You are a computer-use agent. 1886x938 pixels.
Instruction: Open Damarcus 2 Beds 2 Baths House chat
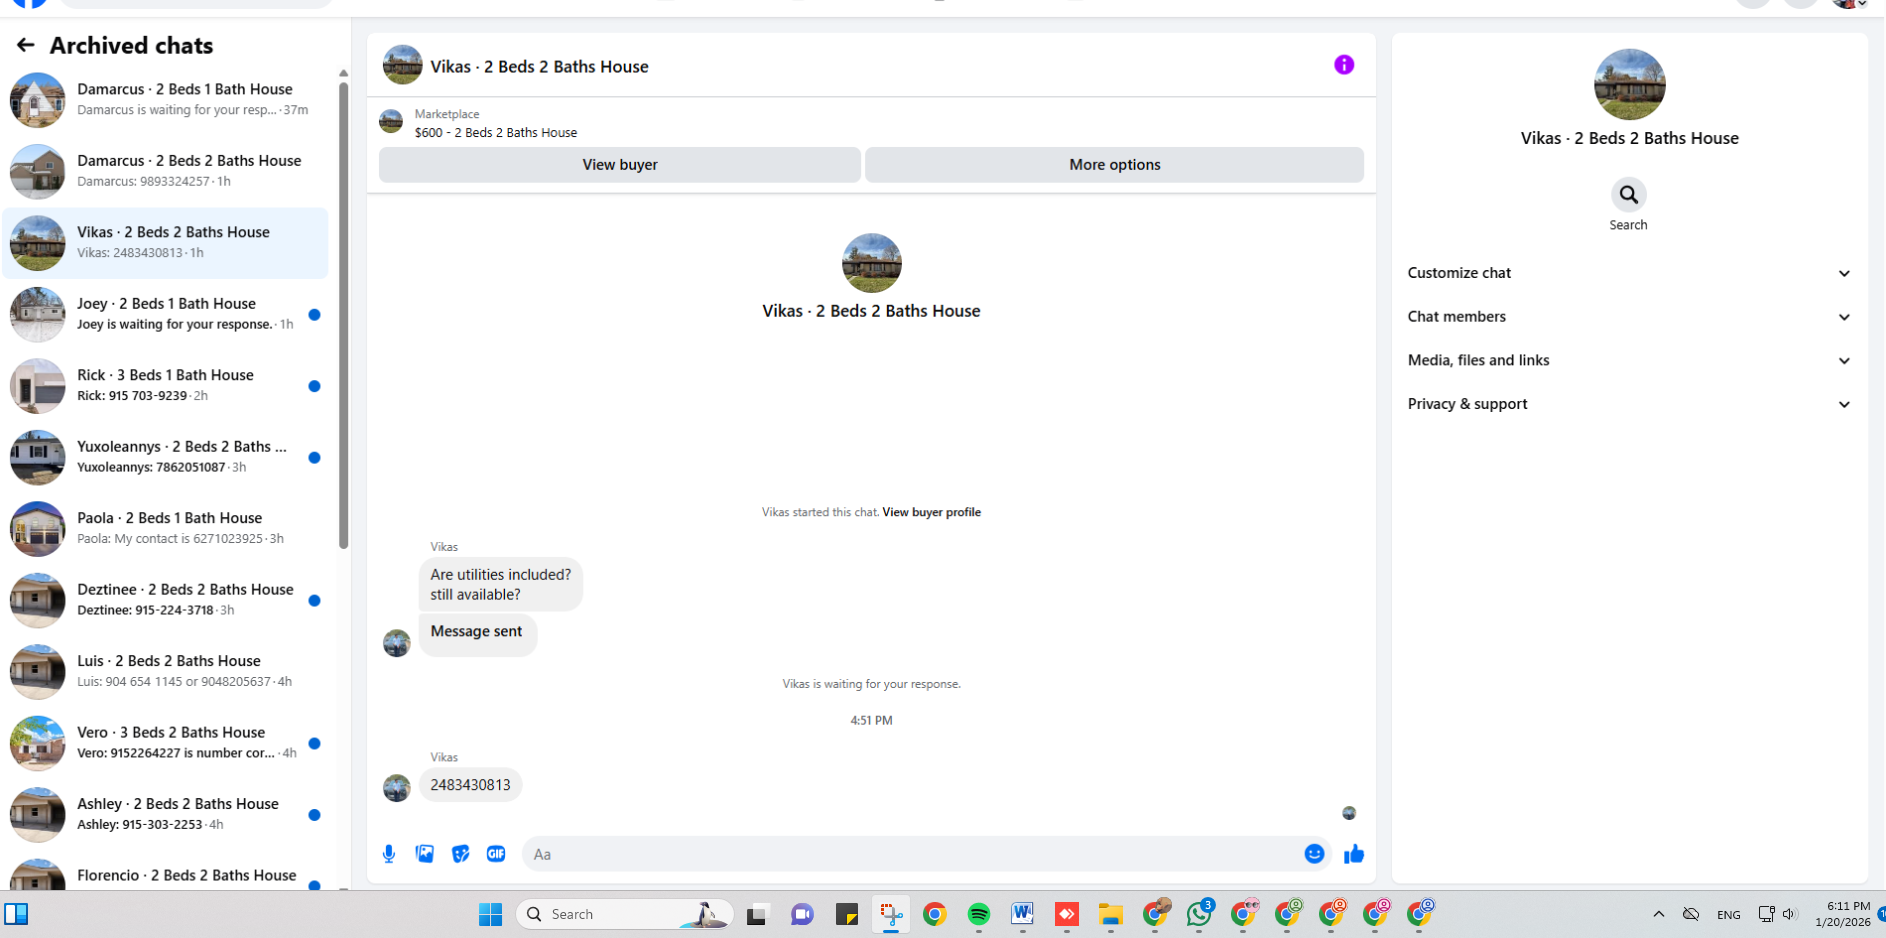[165, 171]
